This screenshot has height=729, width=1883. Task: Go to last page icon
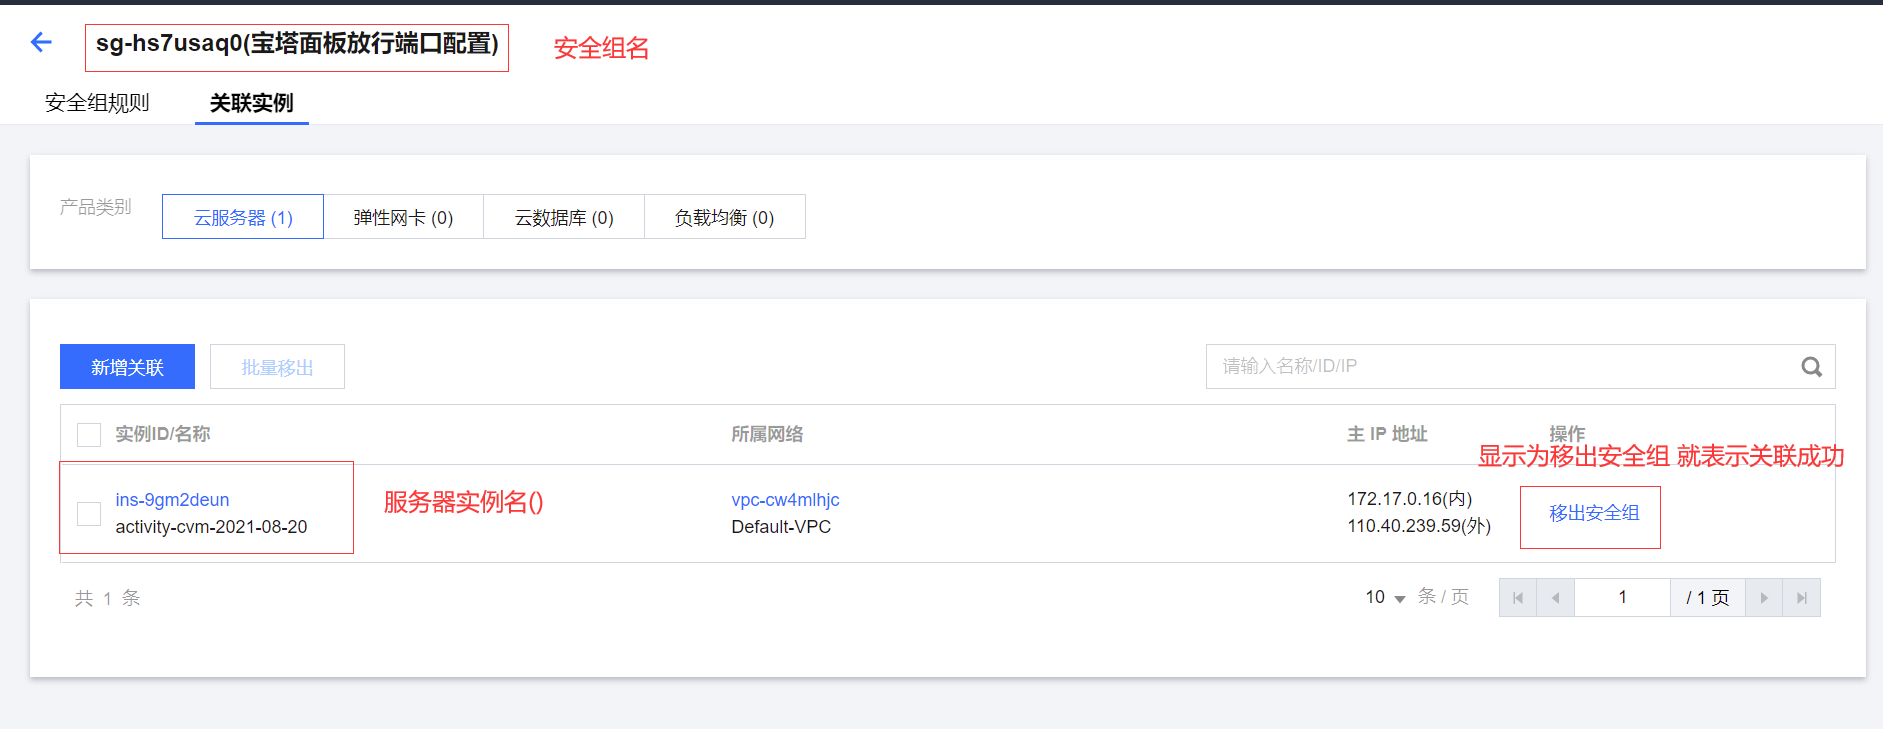(x=1802, y=598)
